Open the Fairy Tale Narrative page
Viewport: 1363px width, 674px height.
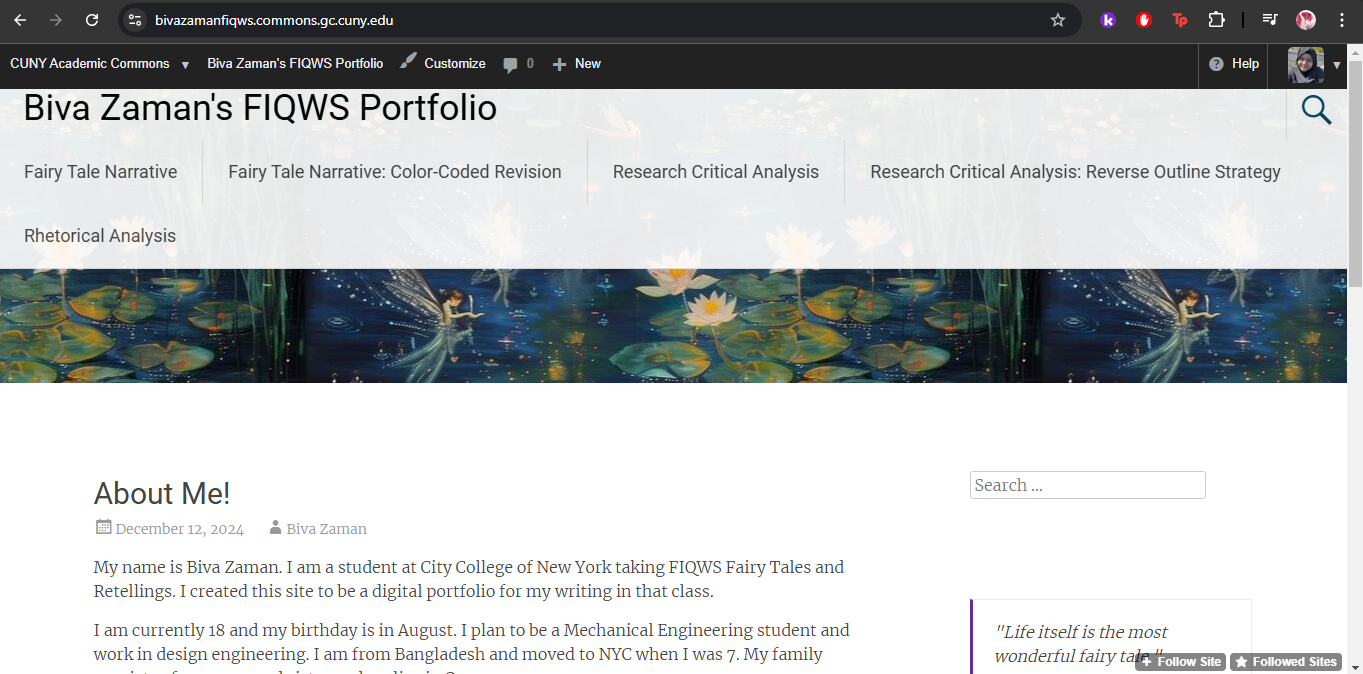tap(100, 172)
